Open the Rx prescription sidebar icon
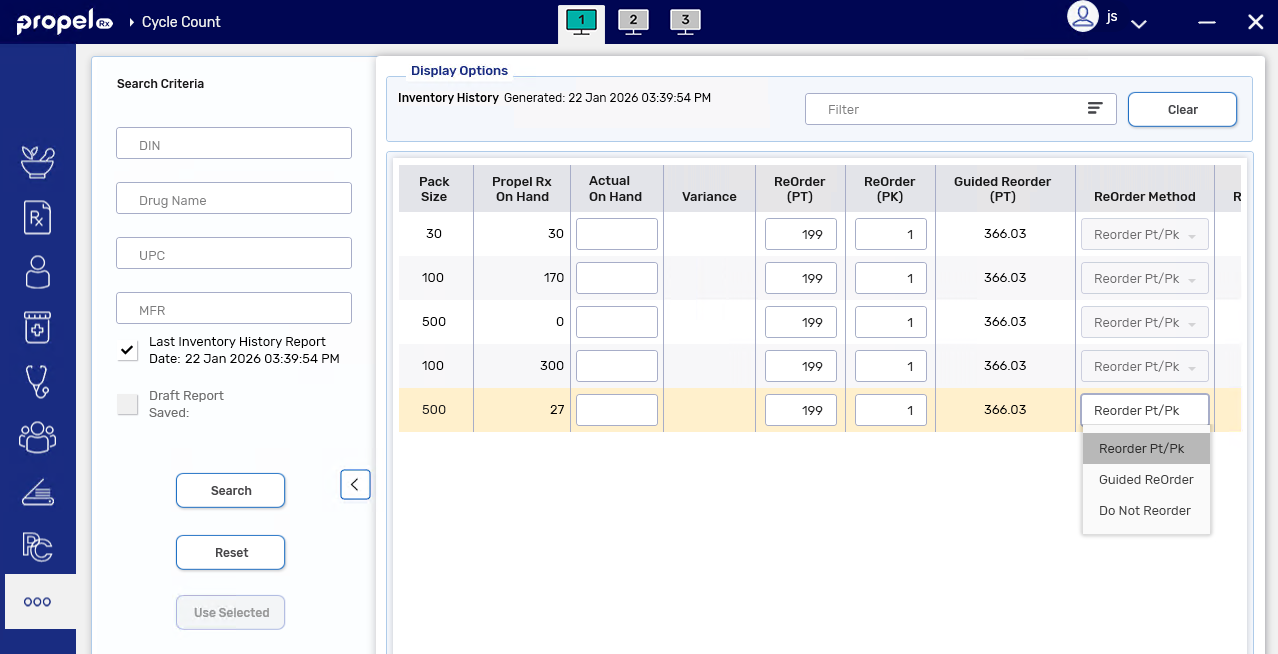Viewport: 1278px width, 654px height. [37, 217]
